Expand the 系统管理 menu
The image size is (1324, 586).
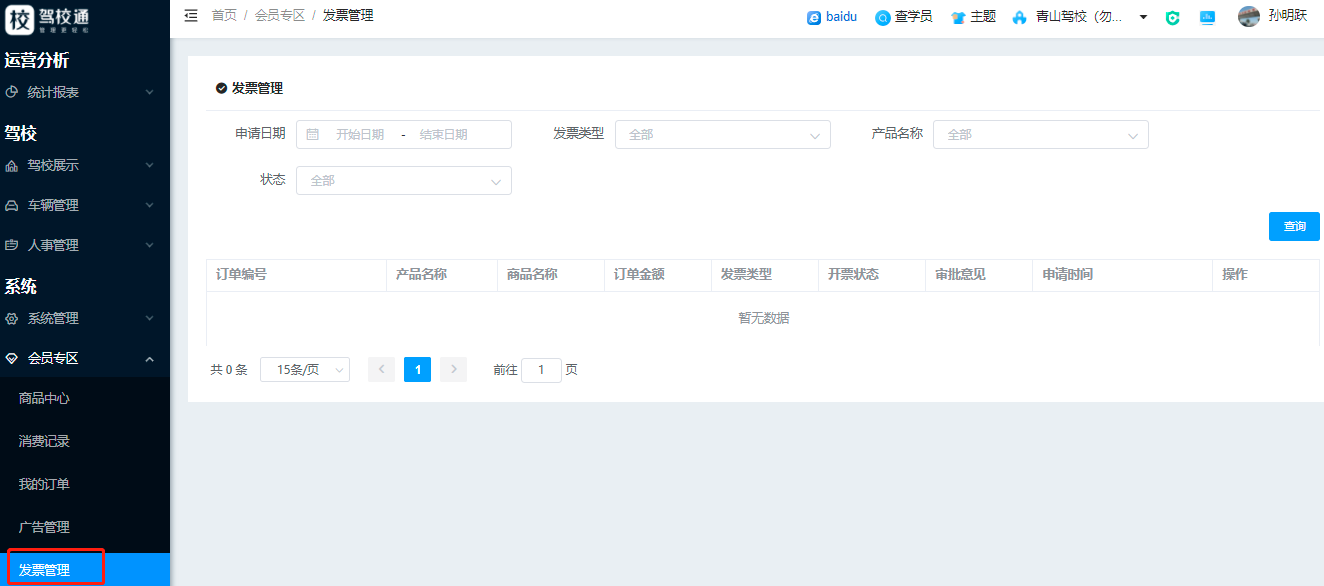click(85, 318)
